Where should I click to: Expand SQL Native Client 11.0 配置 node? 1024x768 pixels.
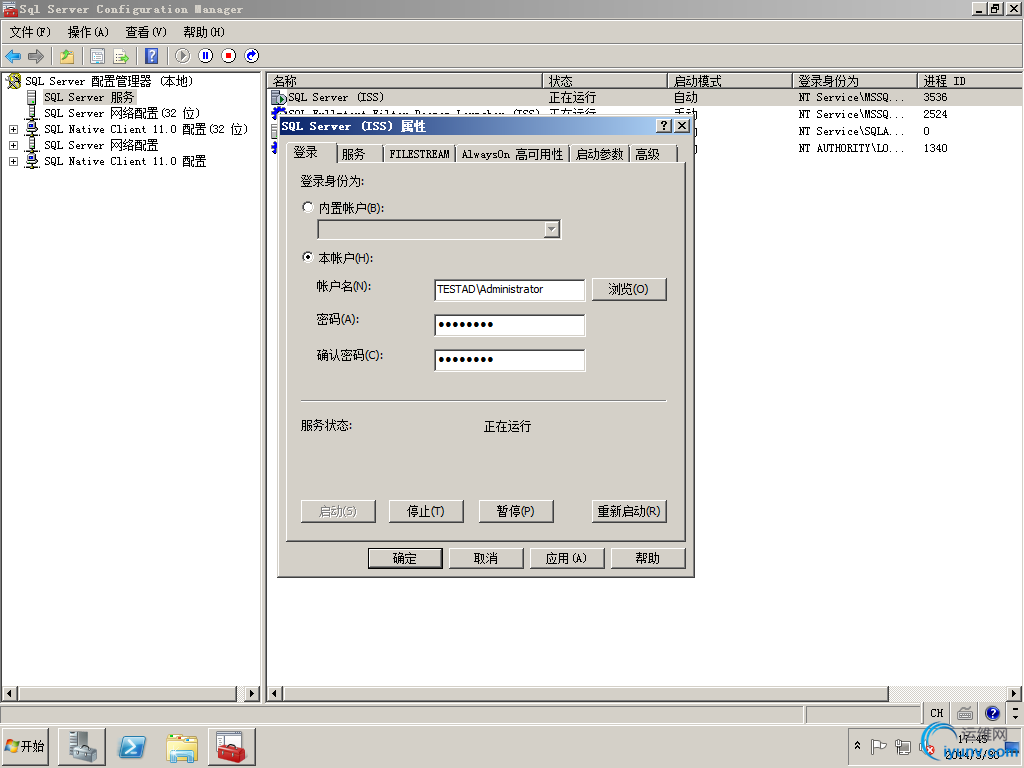(12, 161)
